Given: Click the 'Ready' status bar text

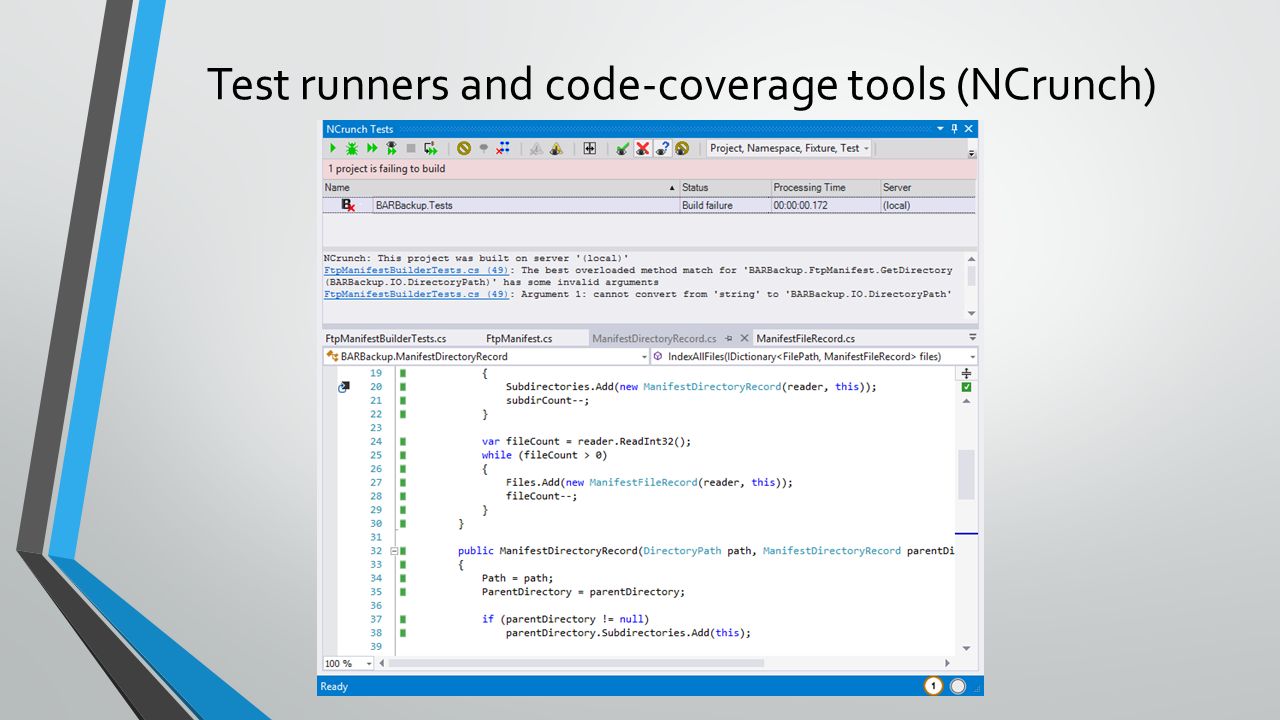Looking at the screenshot, I should click(x=334, y=687).
